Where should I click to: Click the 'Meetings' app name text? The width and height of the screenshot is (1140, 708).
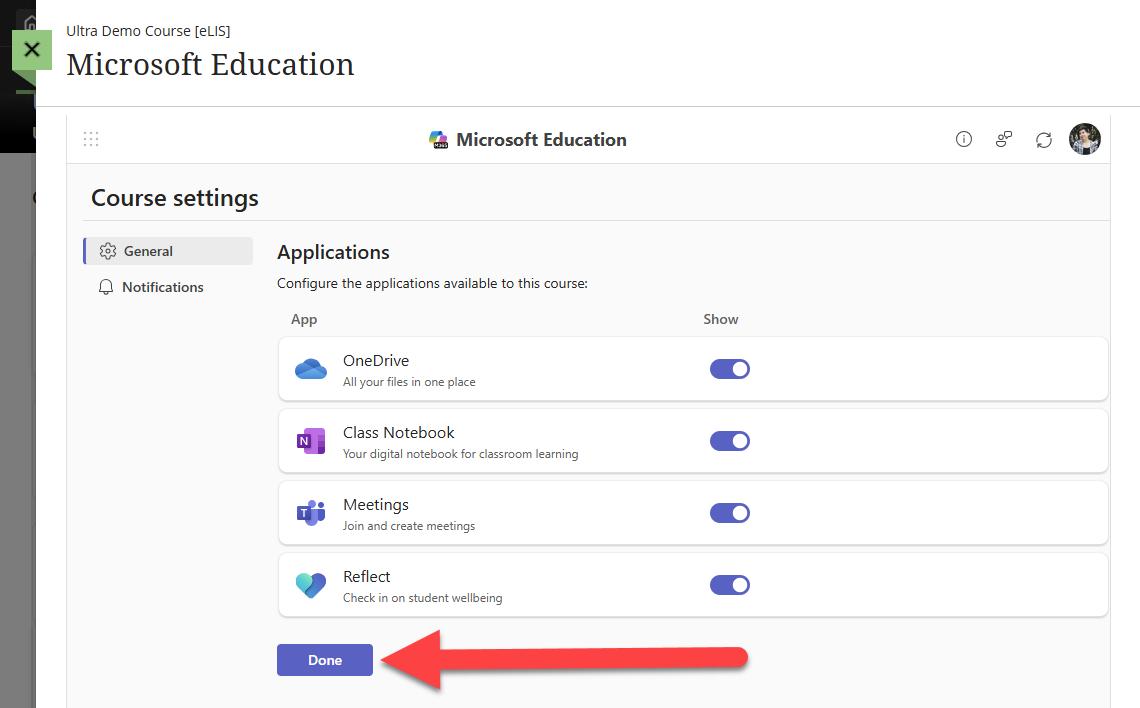(x=376, y=504)
